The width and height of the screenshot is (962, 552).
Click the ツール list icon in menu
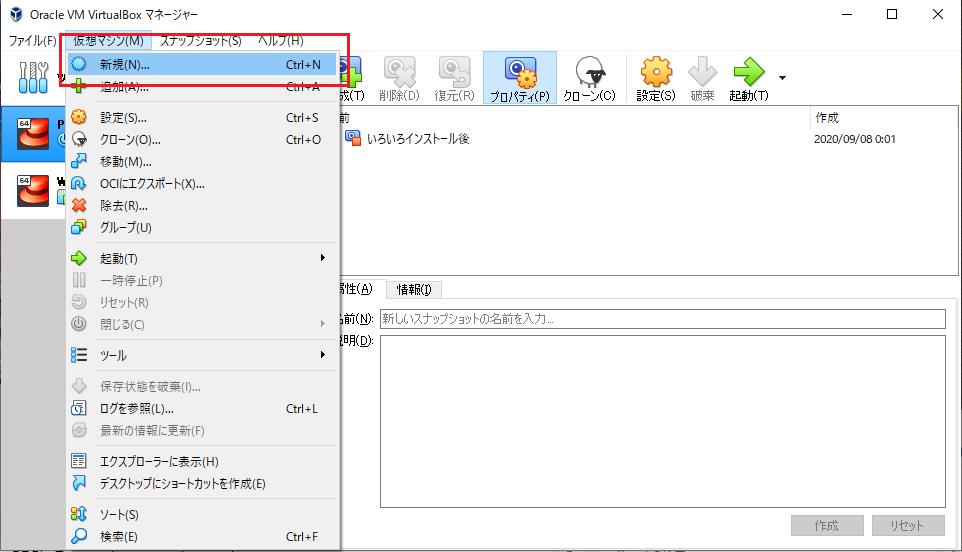79,355
